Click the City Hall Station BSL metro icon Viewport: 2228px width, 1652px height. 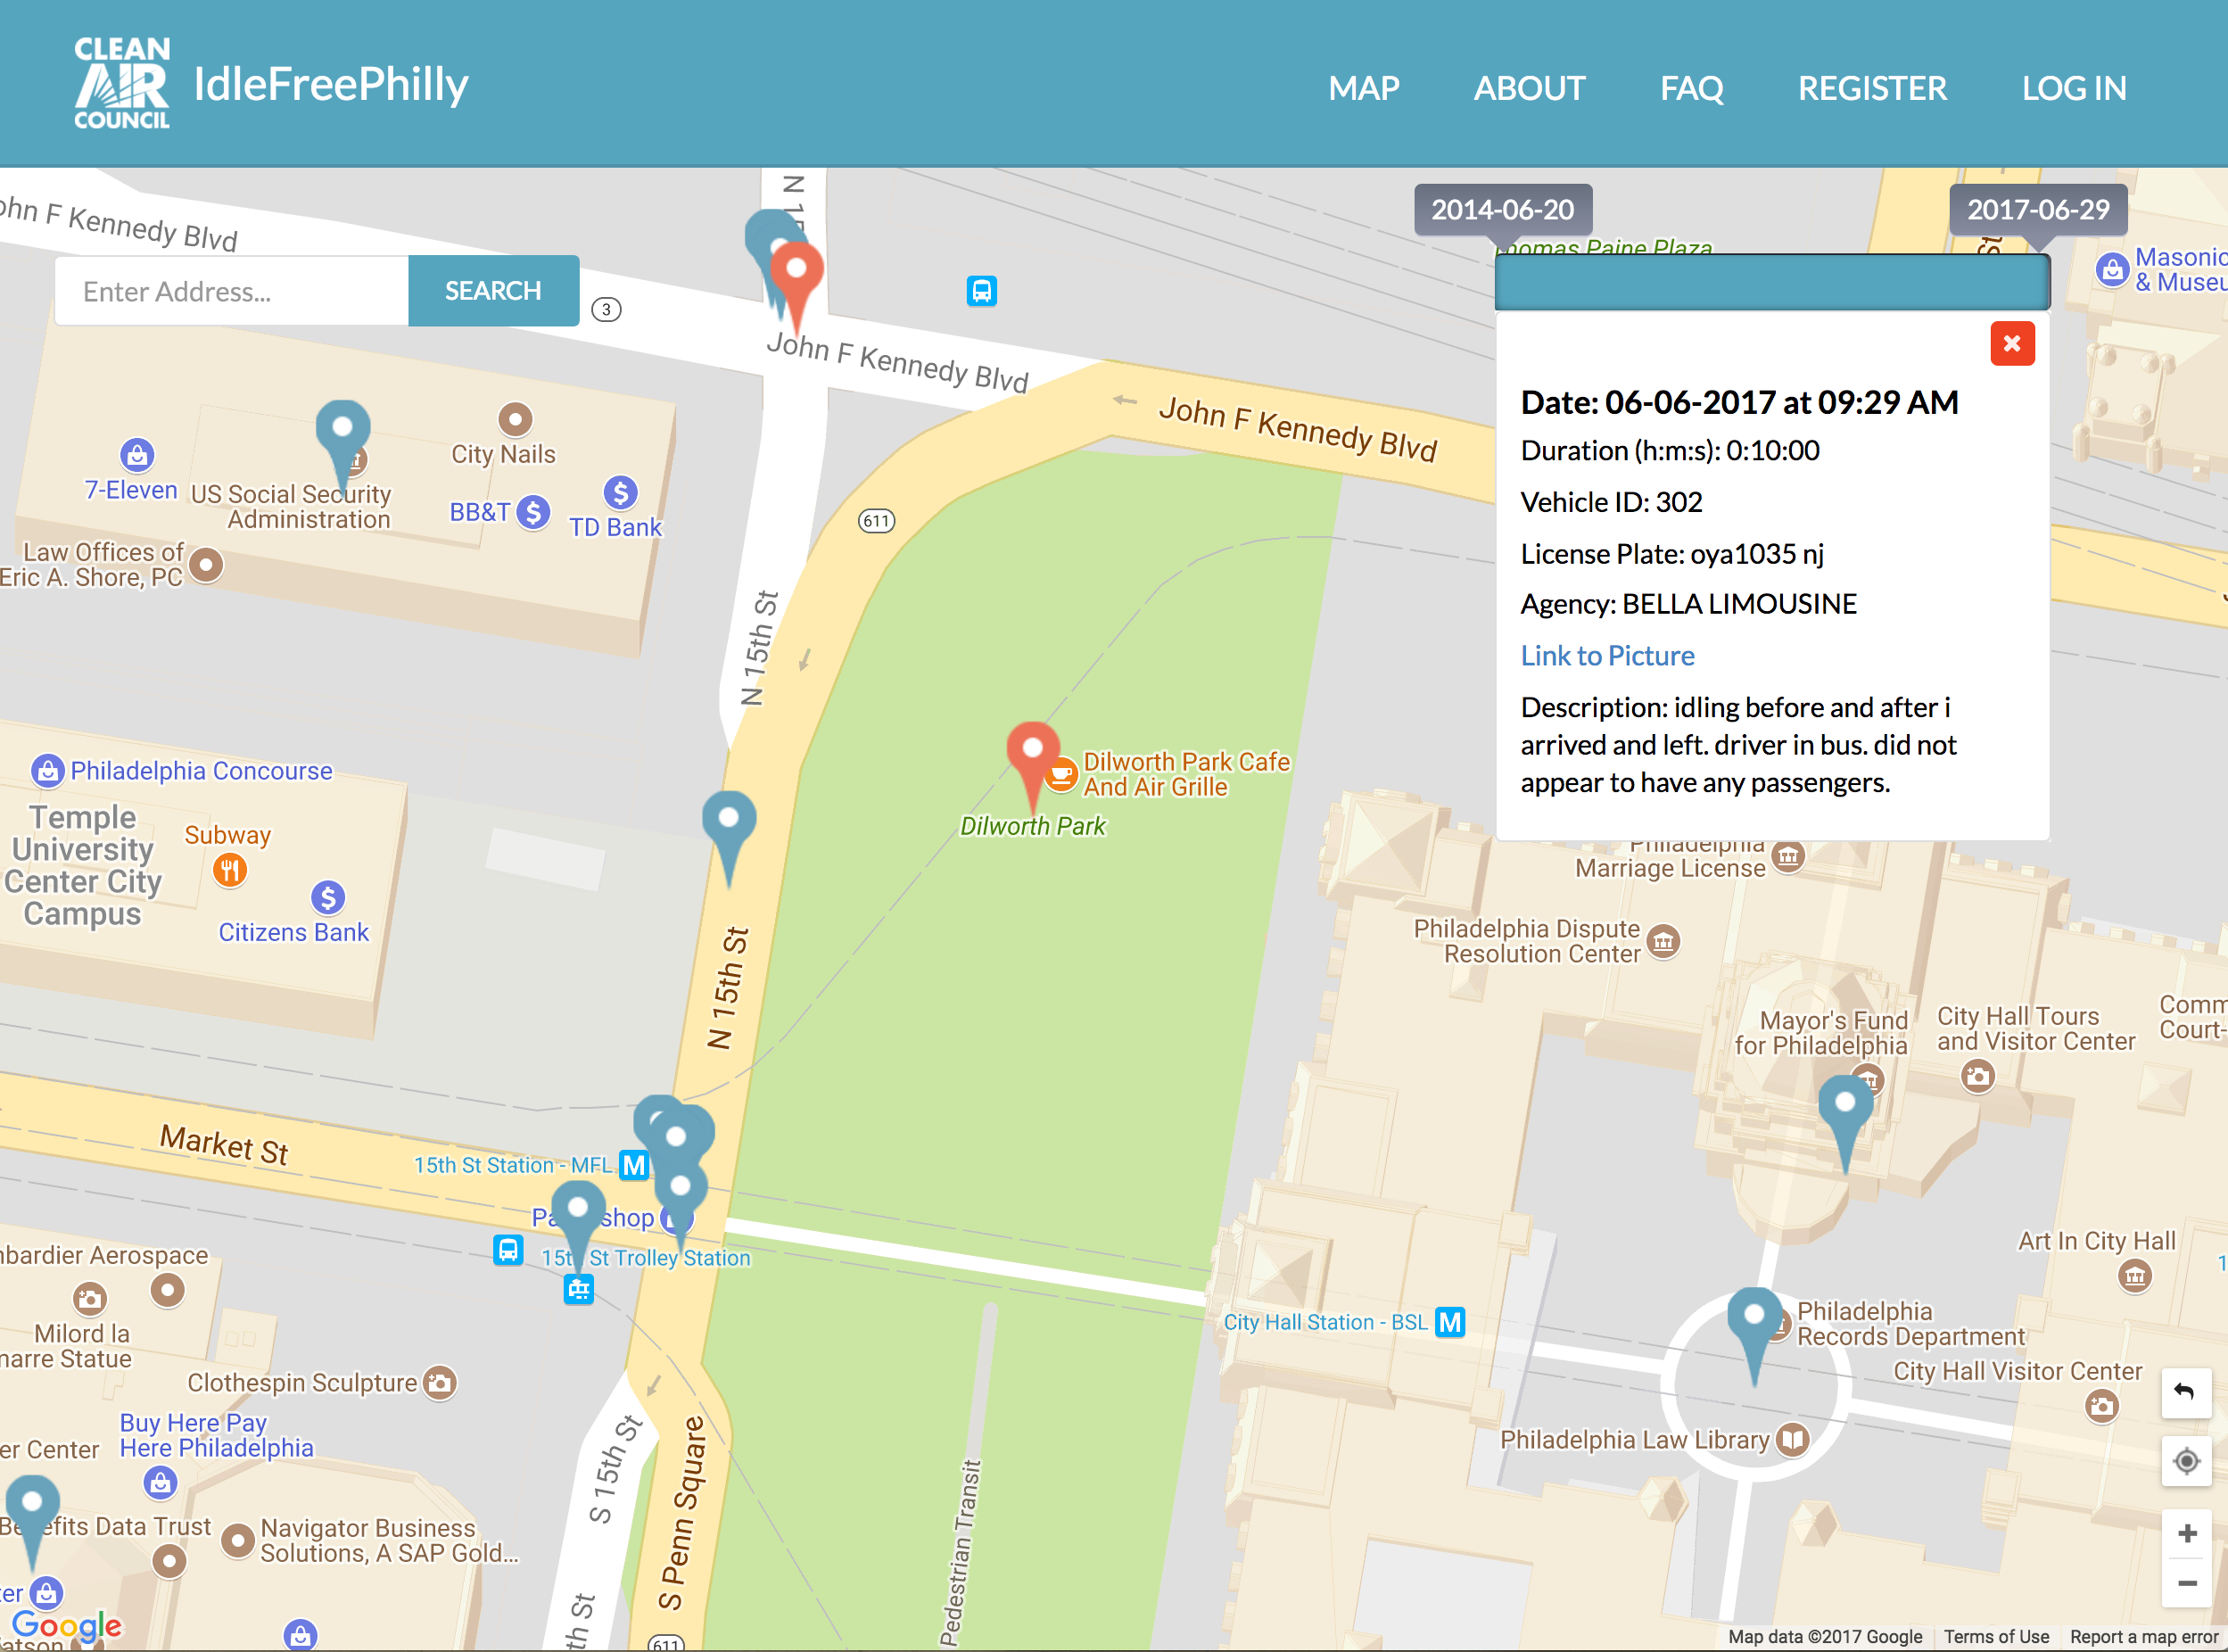tap(1449, 1322)
